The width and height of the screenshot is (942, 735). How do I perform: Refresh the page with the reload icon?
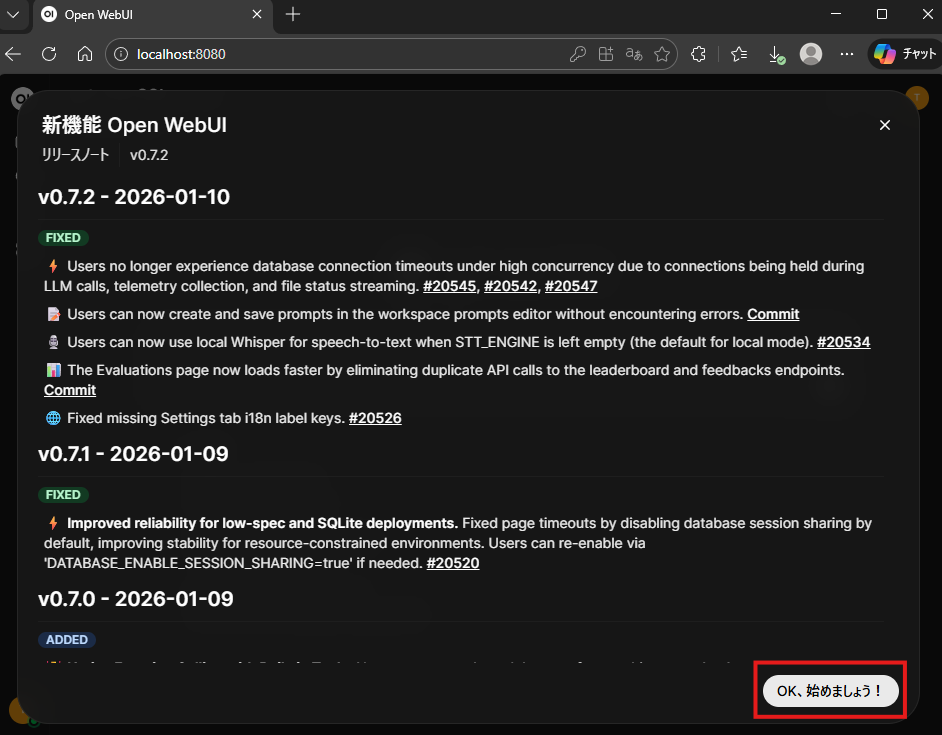(x=49, y=54)
